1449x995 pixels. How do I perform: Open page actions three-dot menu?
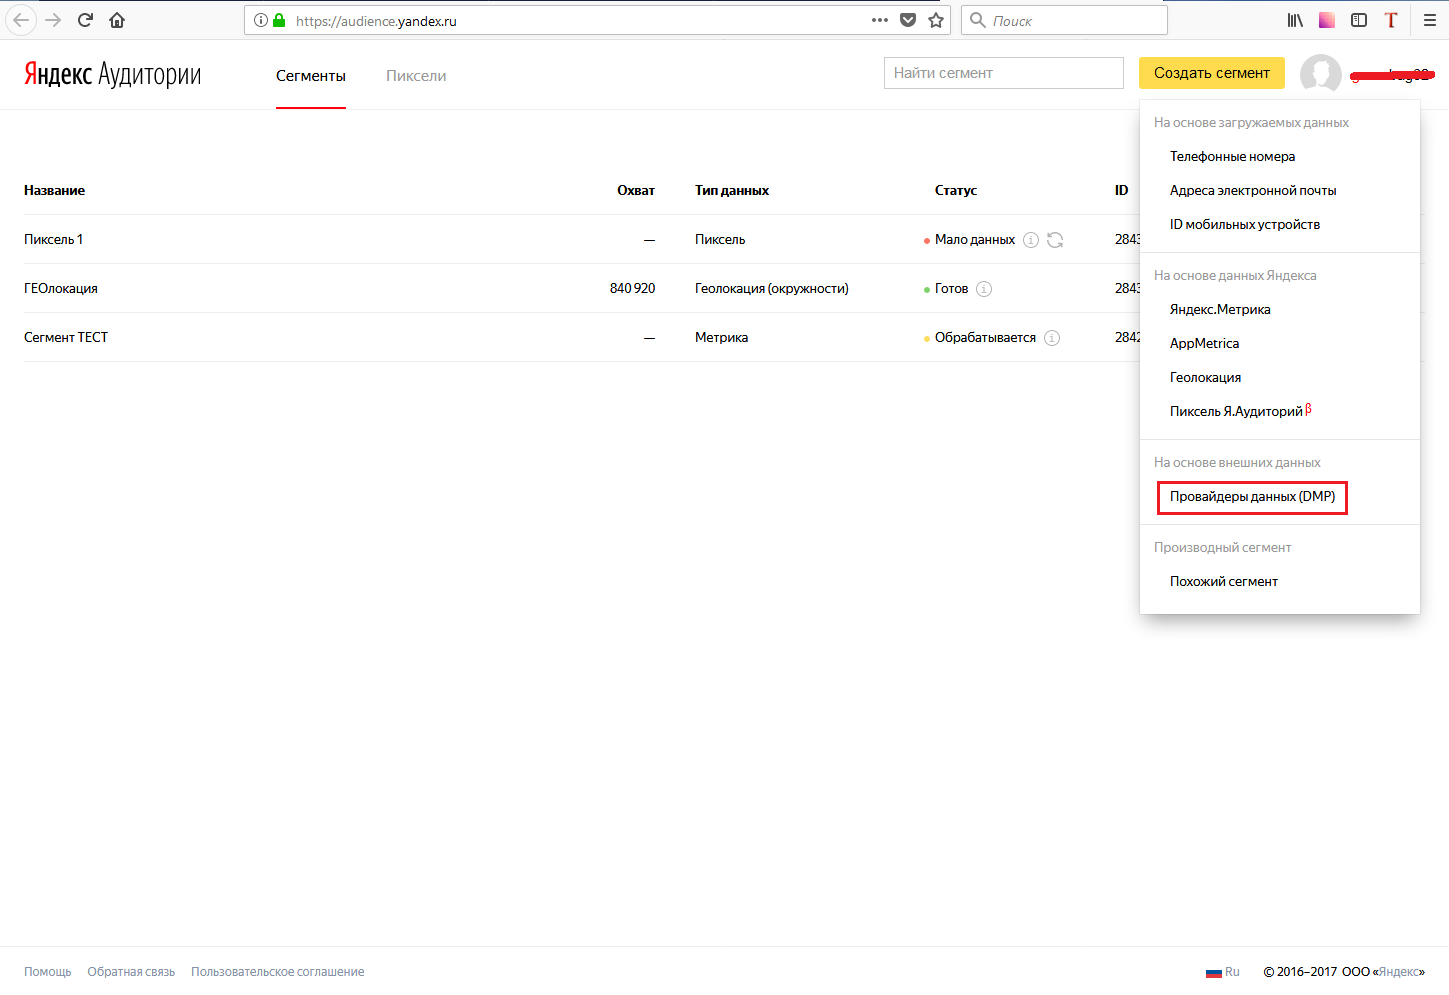(x=880, y=20)
